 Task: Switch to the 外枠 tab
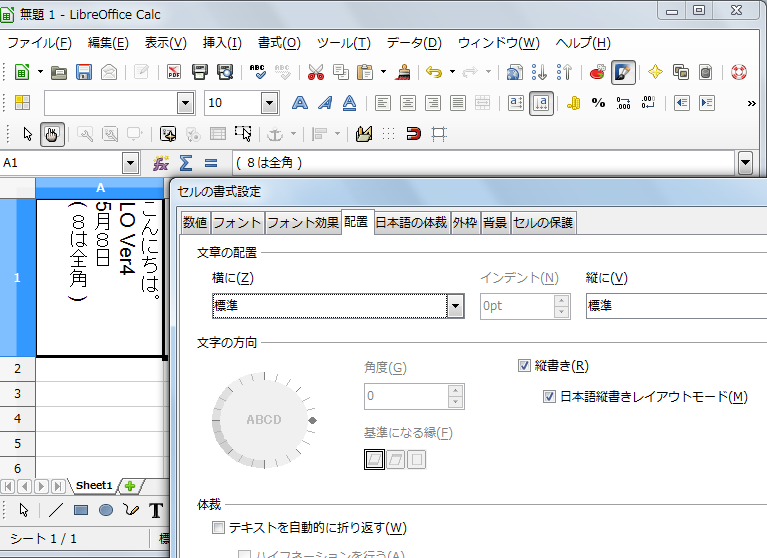(x=465, y=223)
